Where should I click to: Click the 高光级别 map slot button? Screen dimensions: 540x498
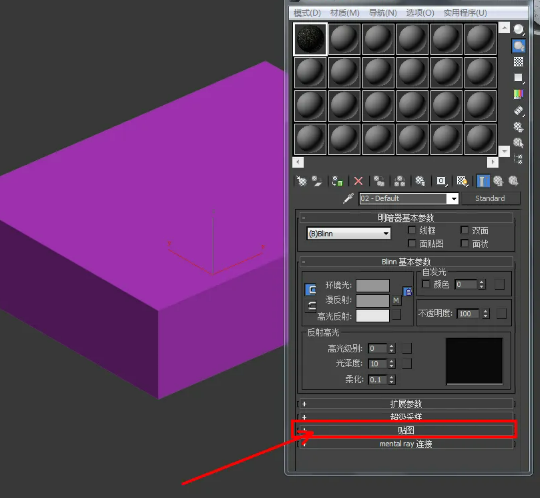(x=407, y=348)
